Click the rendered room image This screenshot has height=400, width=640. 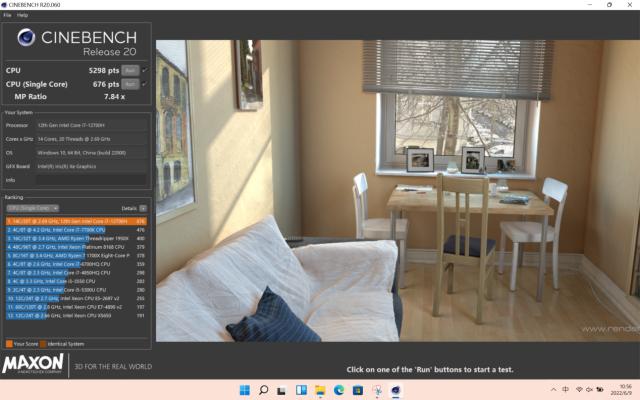coord(398,191)
